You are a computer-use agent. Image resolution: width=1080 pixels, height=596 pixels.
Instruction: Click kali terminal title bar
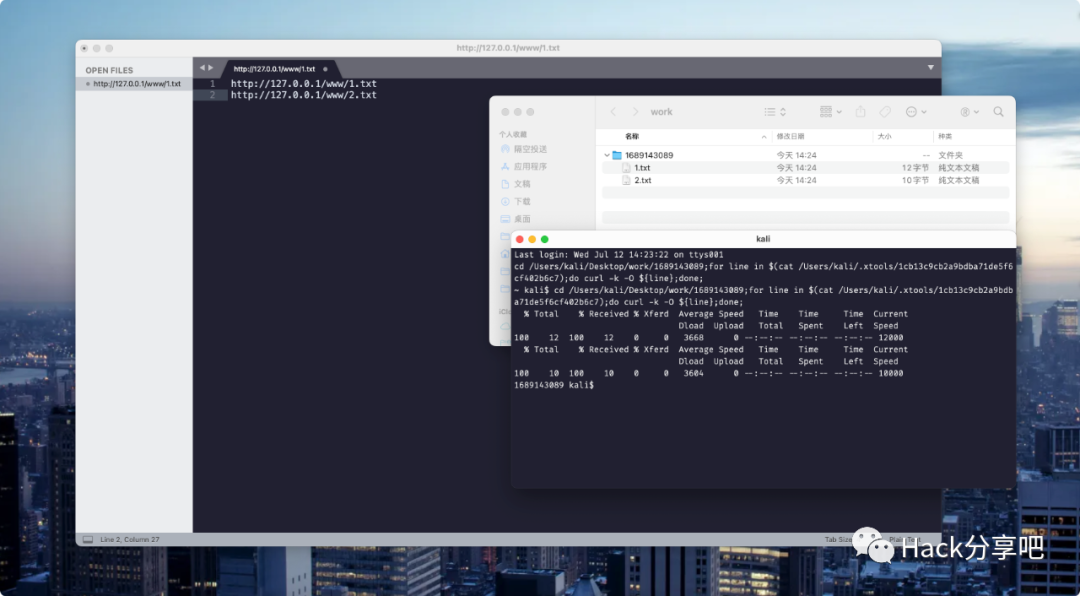point(763,239)
